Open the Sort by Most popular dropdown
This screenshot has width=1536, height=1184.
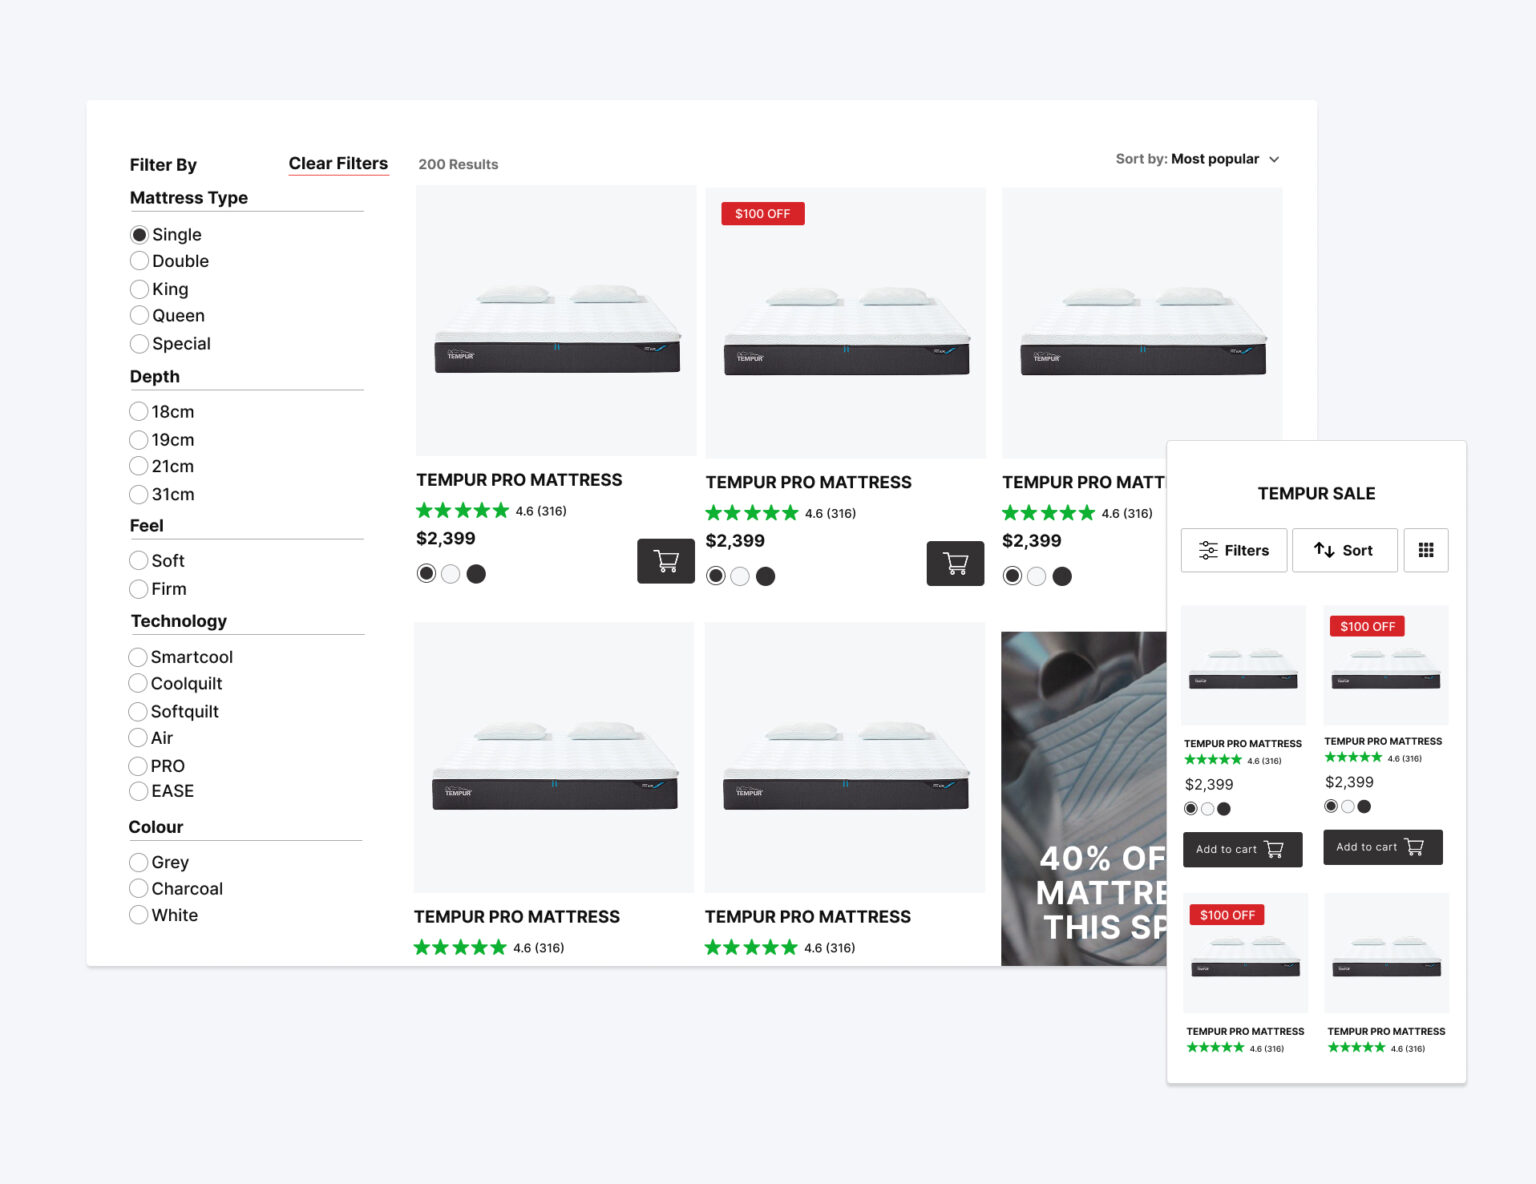(x=1197, y=159)
